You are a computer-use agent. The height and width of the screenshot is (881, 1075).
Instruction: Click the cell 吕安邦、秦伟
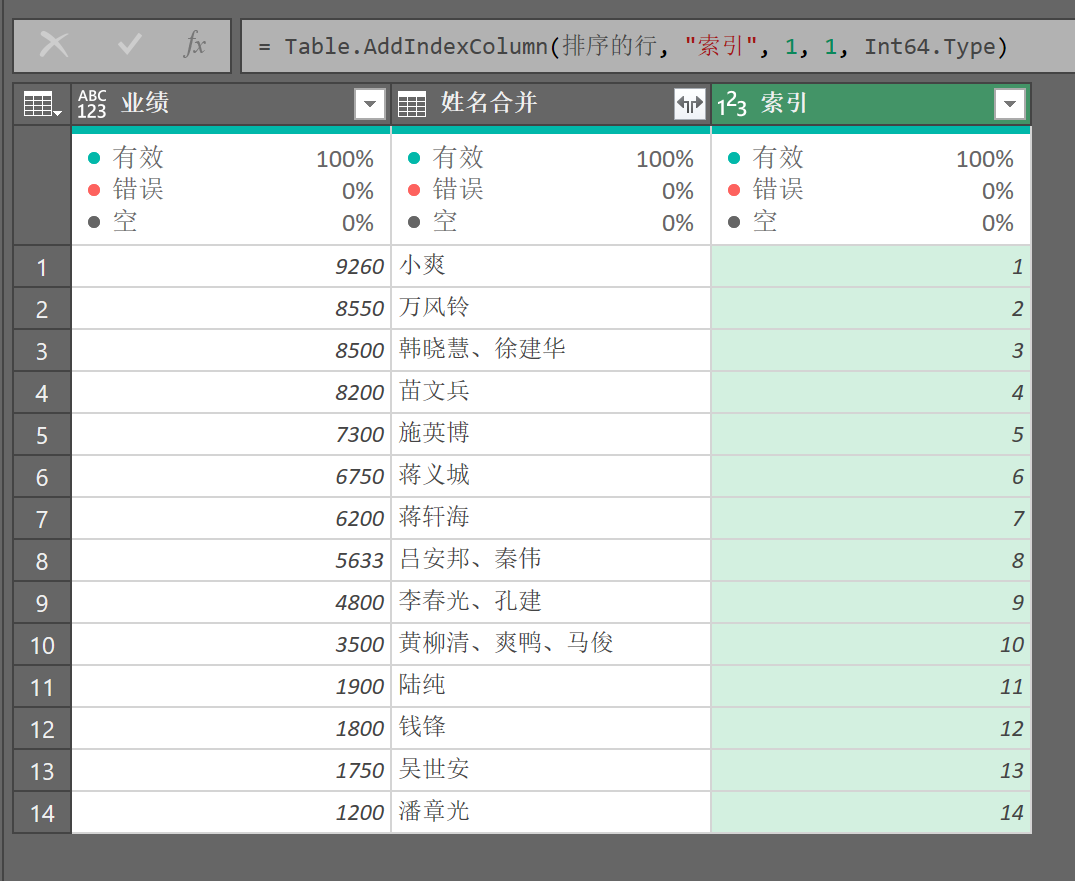click(551, 561)
